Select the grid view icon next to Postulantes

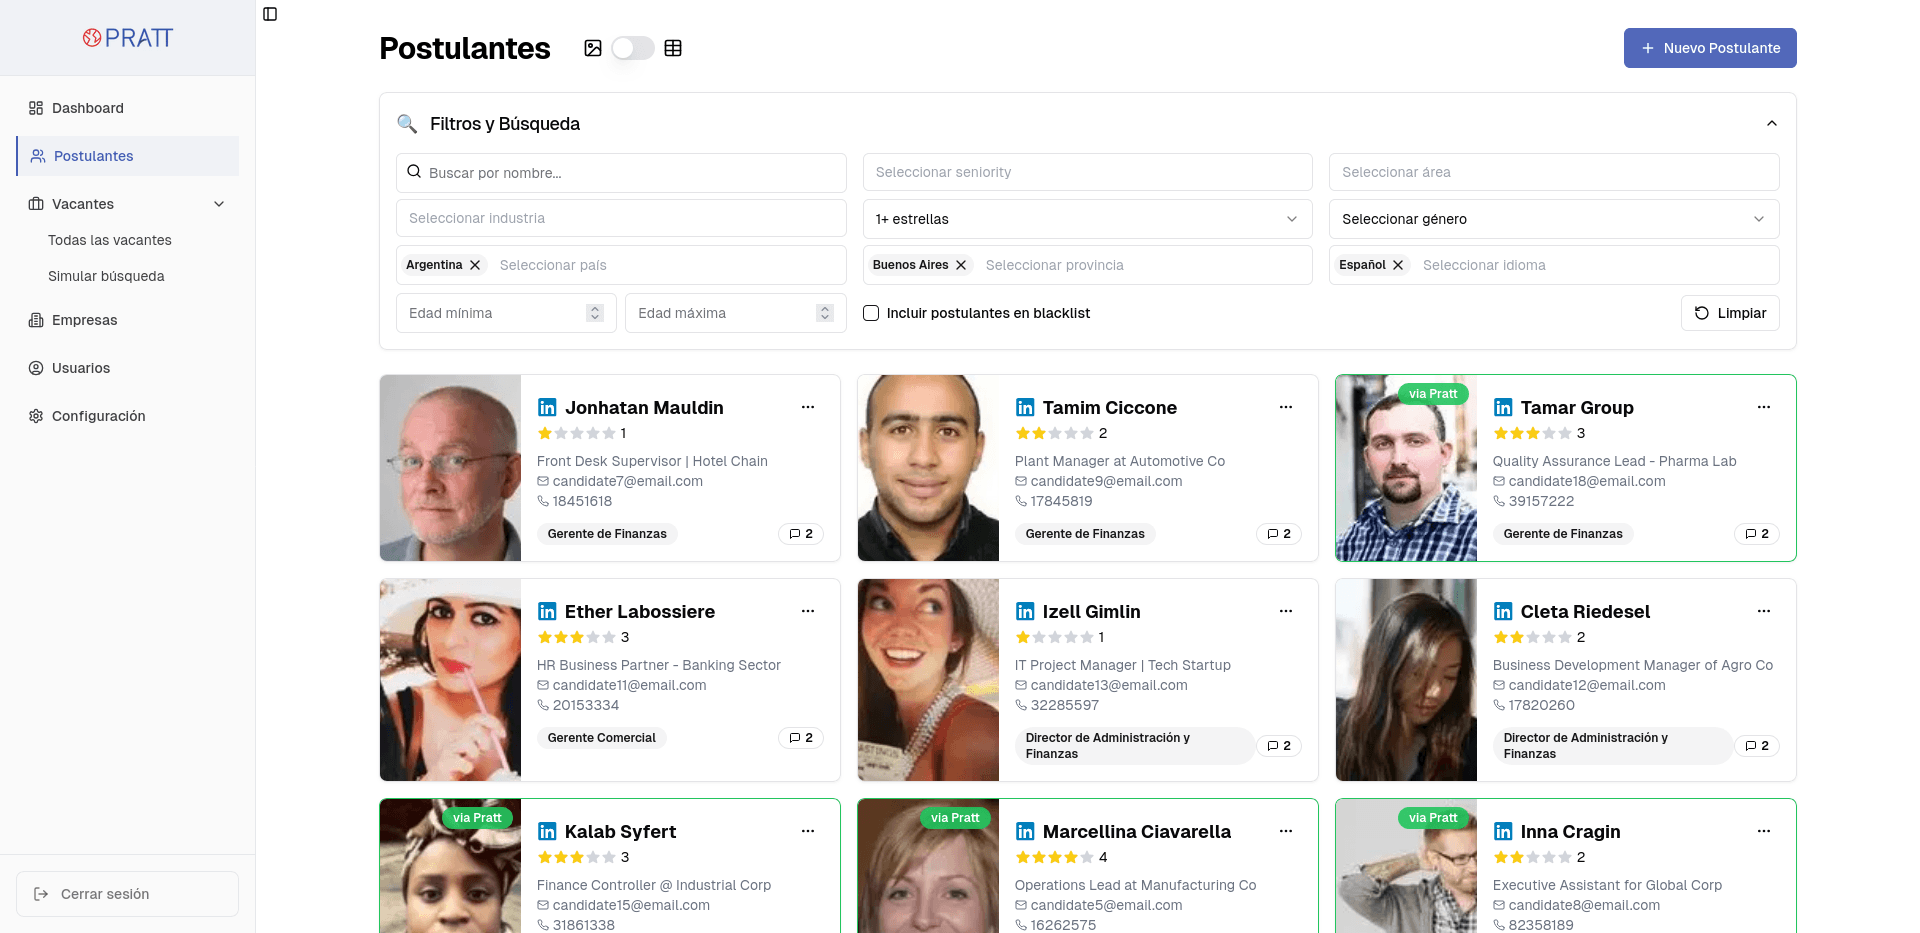coord(673,47)
